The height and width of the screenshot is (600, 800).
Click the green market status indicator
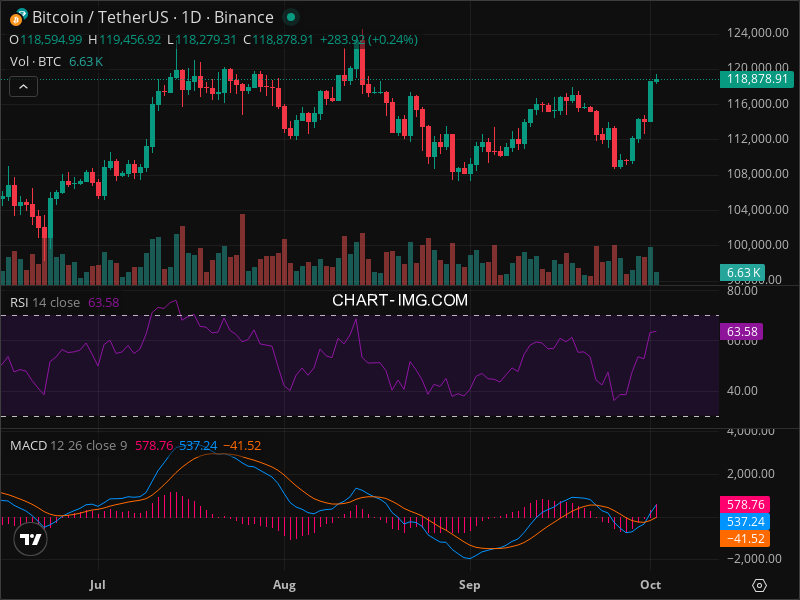(x=290, y=18)
